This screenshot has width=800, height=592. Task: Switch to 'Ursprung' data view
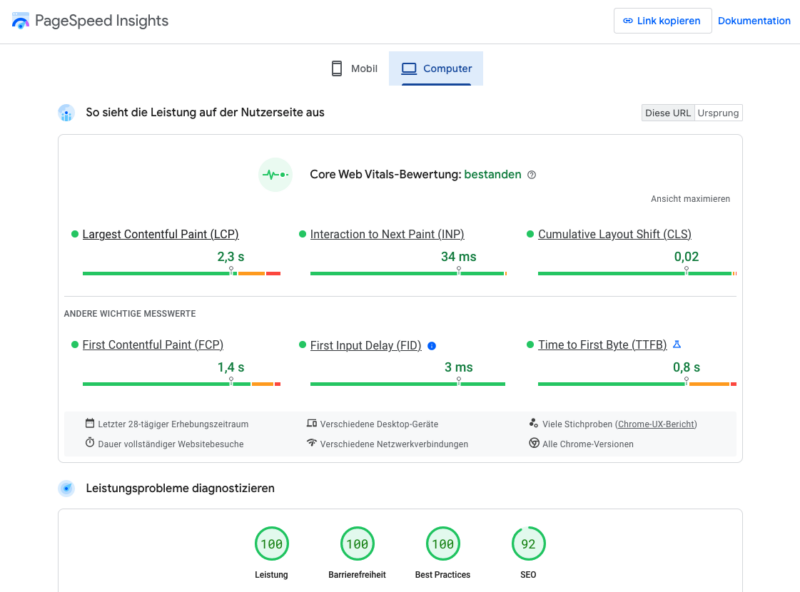point(718,113)
